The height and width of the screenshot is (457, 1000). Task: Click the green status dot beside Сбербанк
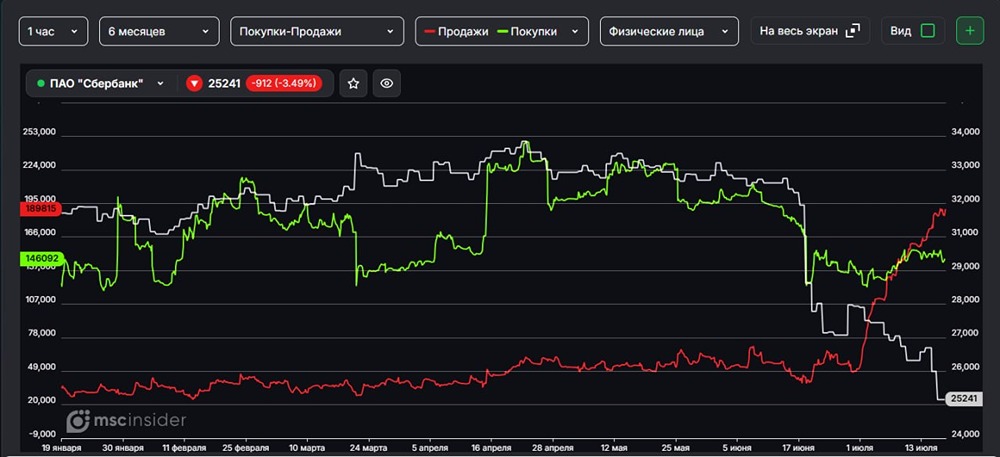click(41, 83)
